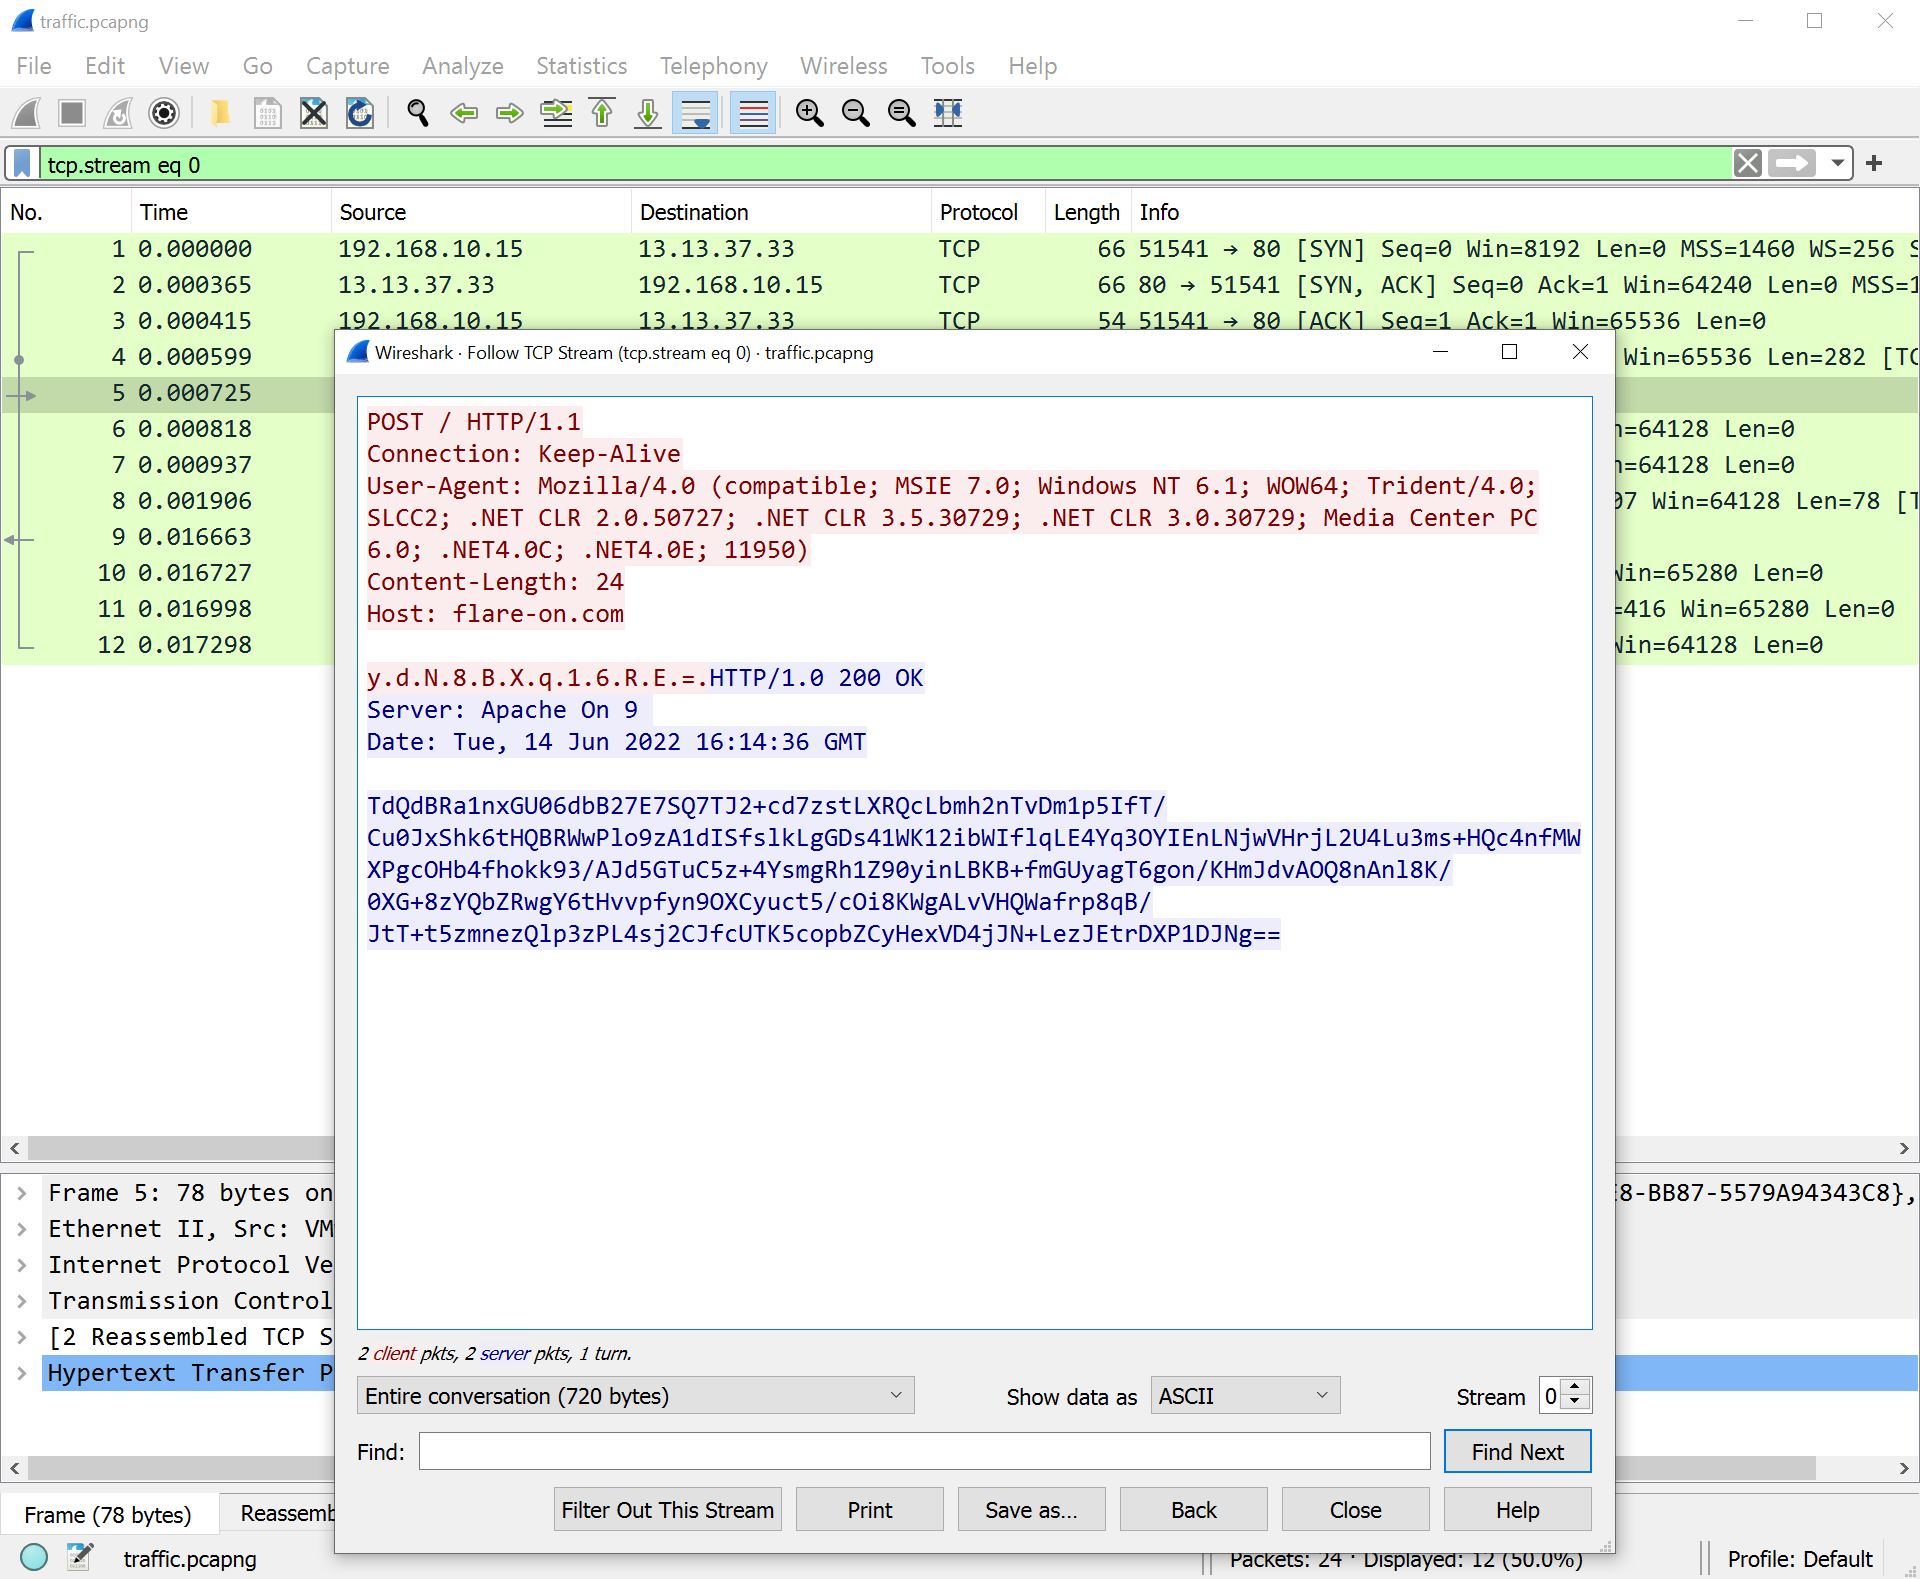This screenshot has width=1920, height=1579.
Task: Click the capture options gear icon
Action: (164, 113)
